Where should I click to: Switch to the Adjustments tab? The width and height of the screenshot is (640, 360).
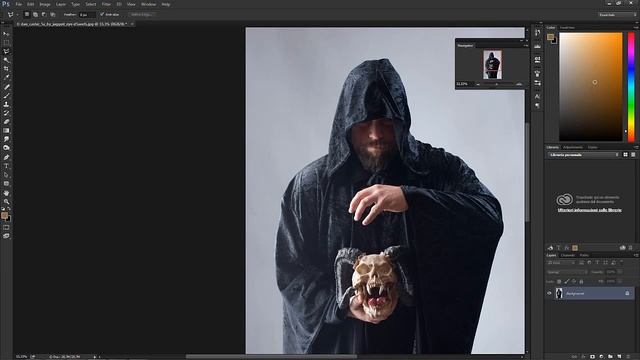coord(573,147)
